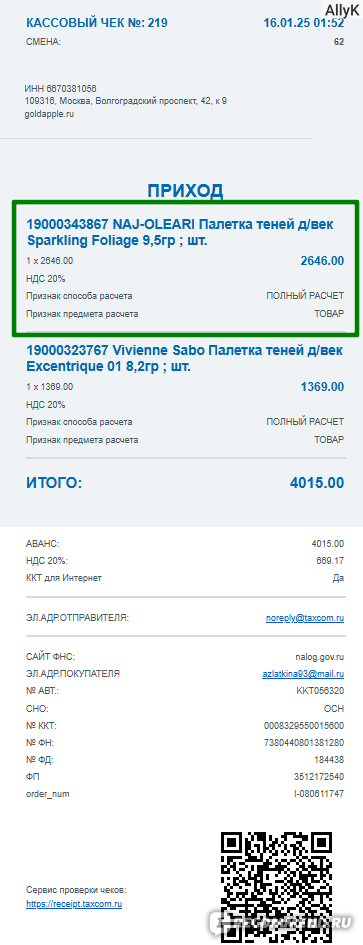
Task: Click the ИТОГО total amount 4015.00
Action: coord(317,483)
